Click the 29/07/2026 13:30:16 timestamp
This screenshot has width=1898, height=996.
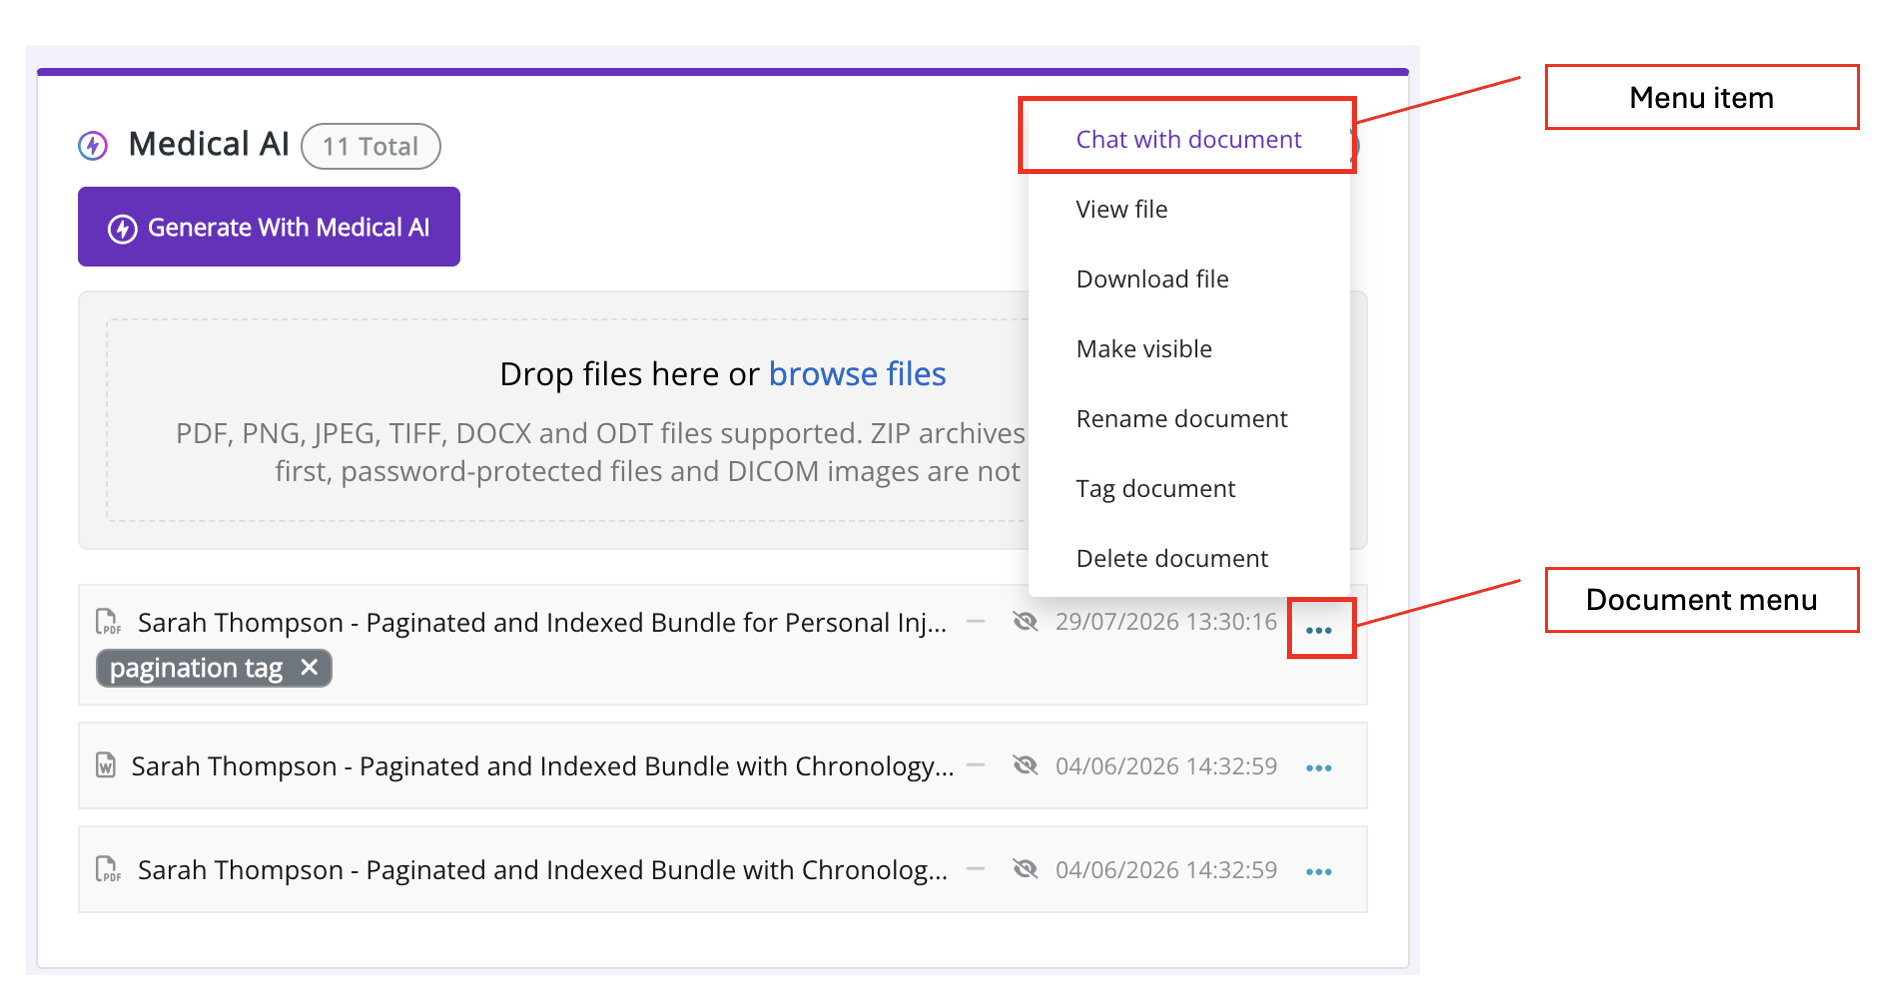click(x=1166, y=622)
